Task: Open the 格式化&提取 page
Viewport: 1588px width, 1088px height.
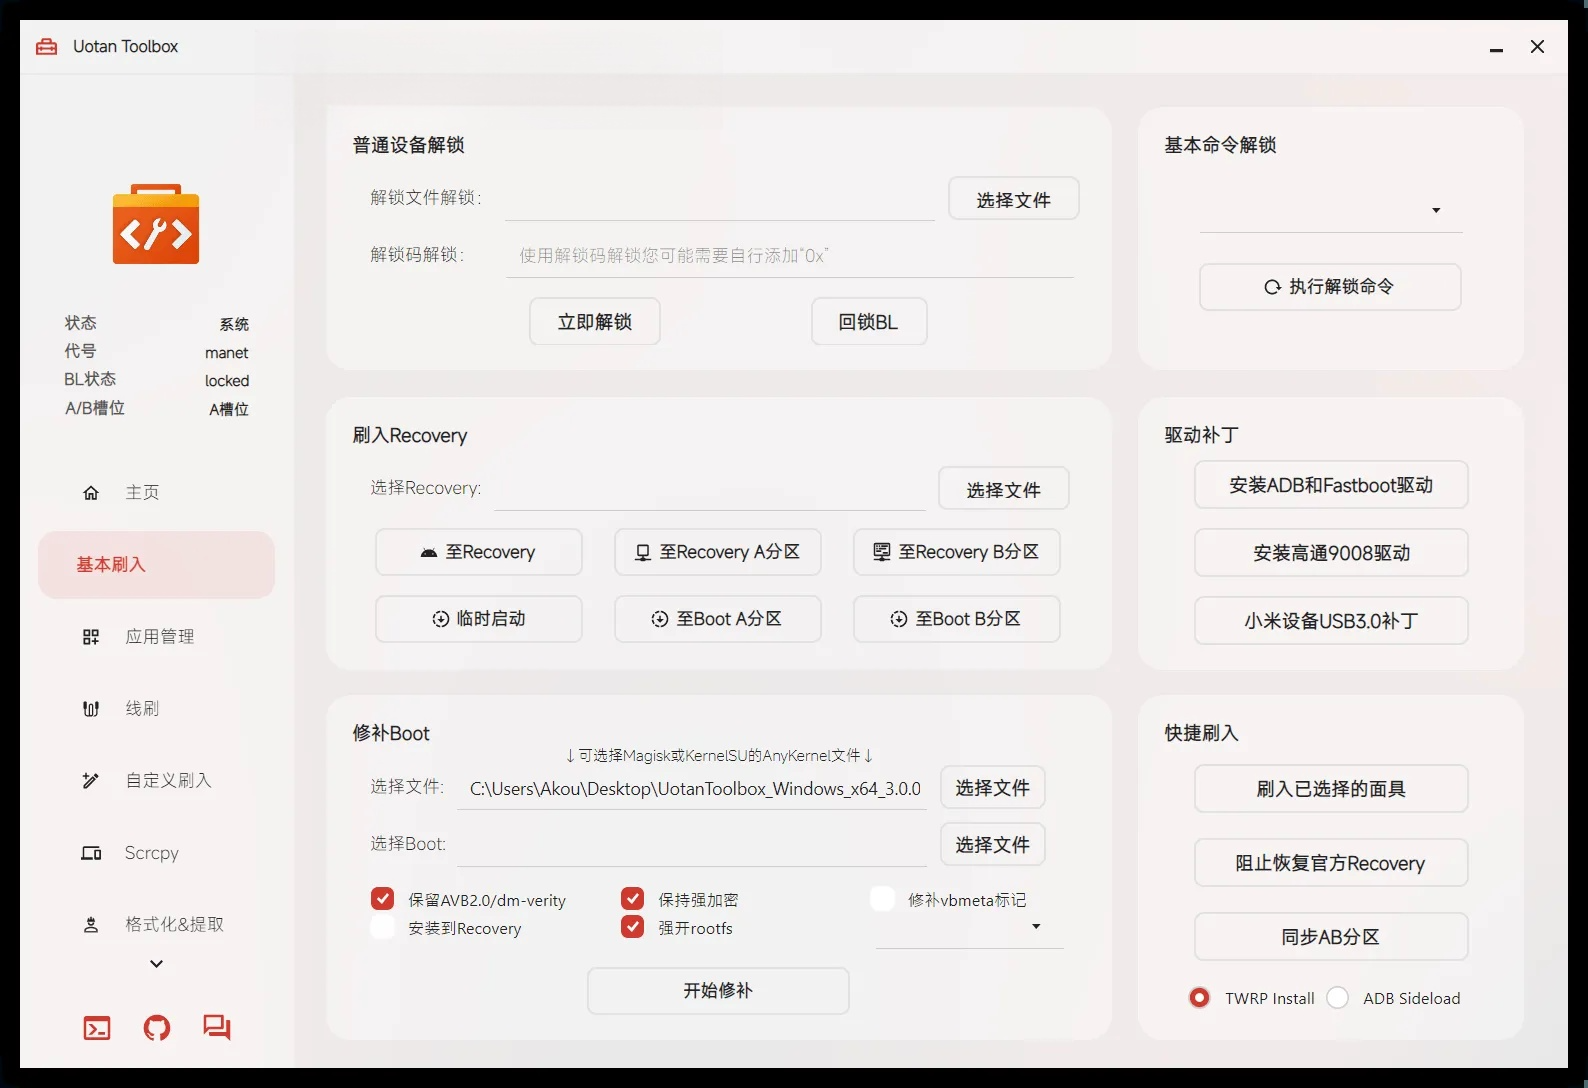Action: point(156,925)
